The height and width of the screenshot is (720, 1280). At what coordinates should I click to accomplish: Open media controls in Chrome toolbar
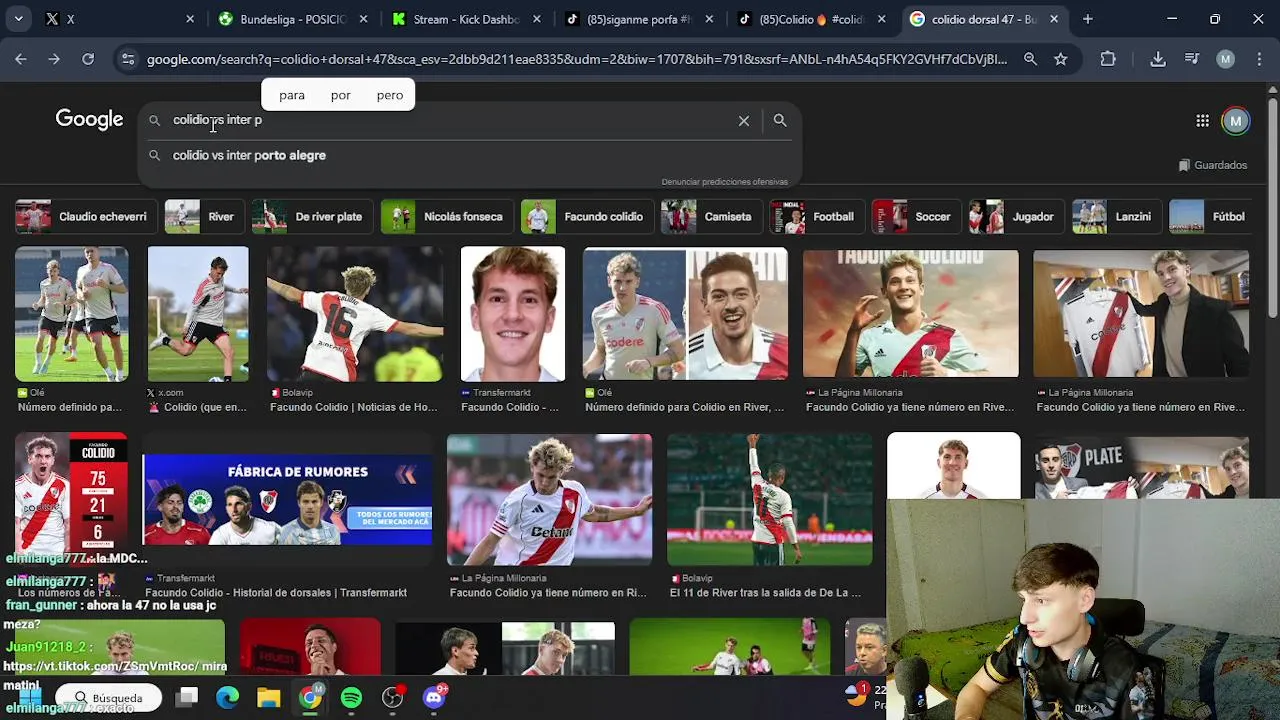[1192, 59]
